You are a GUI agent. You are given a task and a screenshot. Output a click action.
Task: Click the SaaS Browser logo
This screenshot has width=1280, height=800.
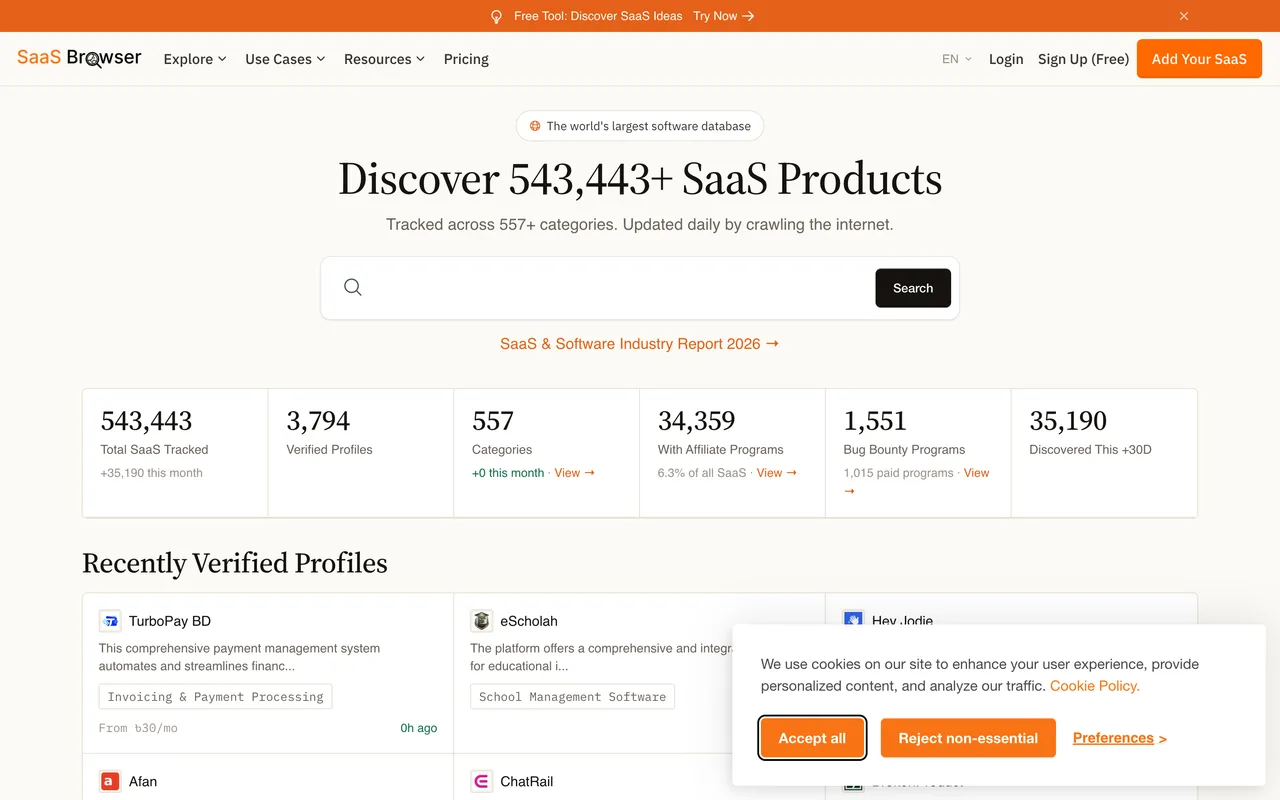point(79,58)
